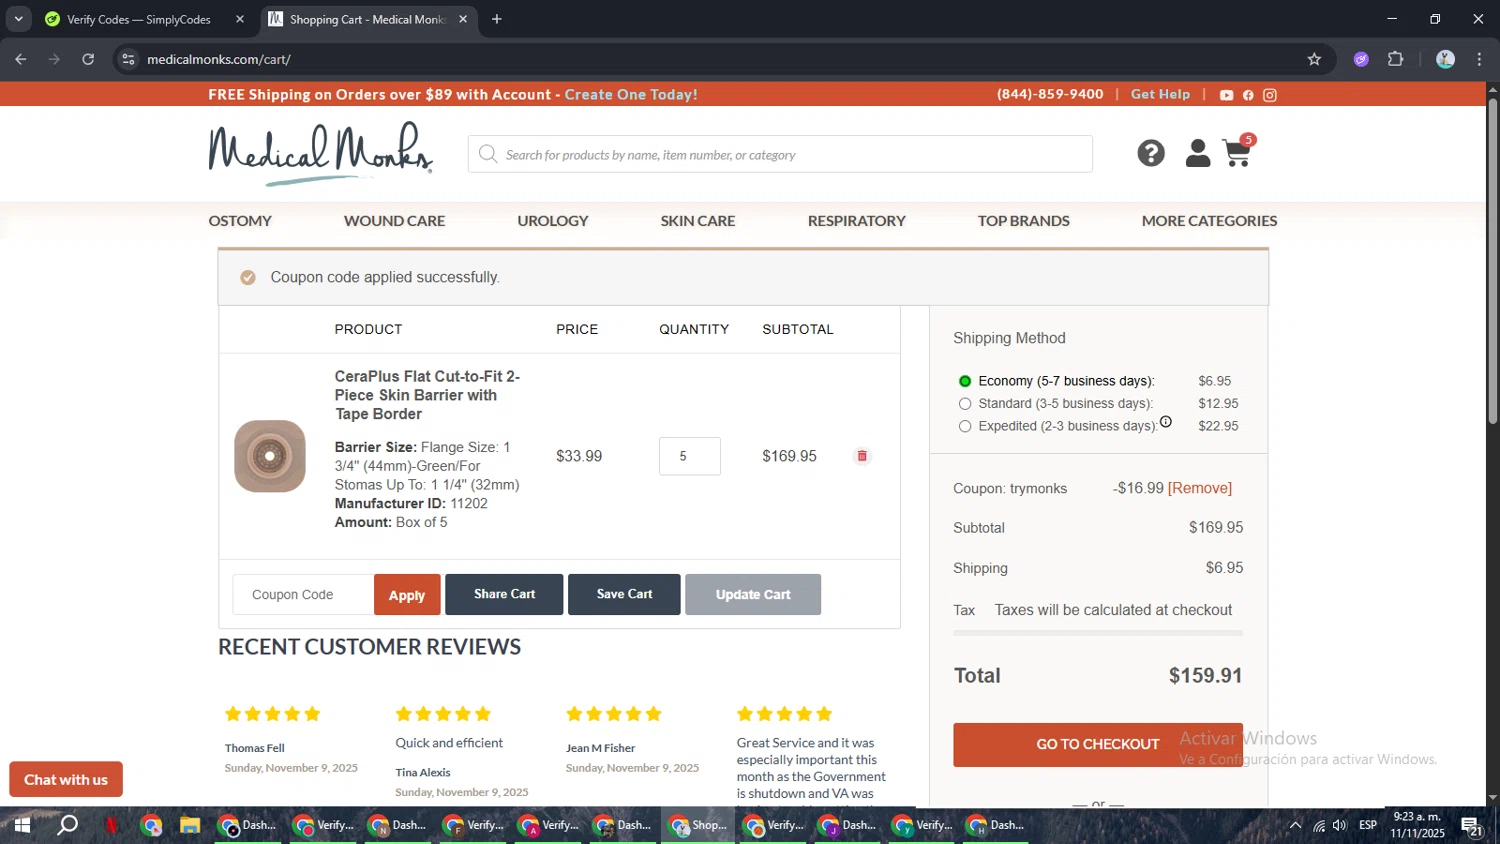Open the Windows Start menu
The width and height of the screenshot is (1500, 844).
[x=21, y=825]
